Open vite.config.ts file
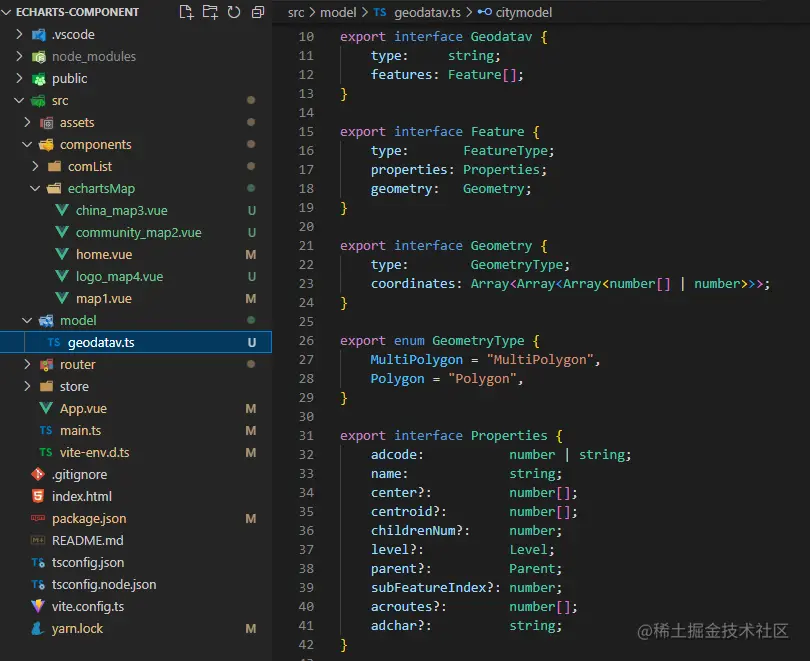 click(88, 606)
